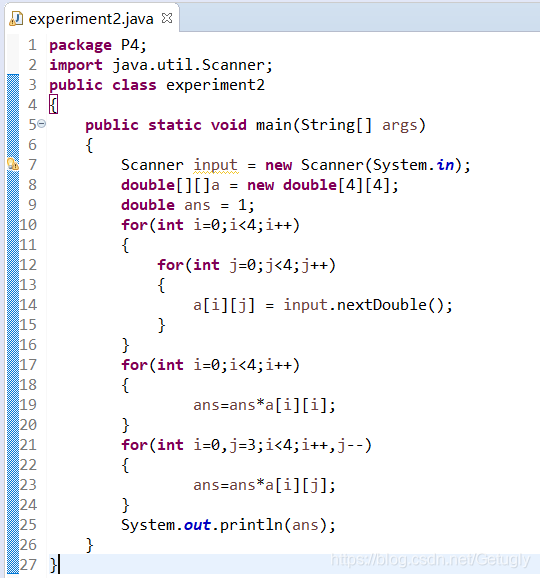Click 'java.util.Scanner' import text
Viewport: 540px width, 578px height.
188,65
